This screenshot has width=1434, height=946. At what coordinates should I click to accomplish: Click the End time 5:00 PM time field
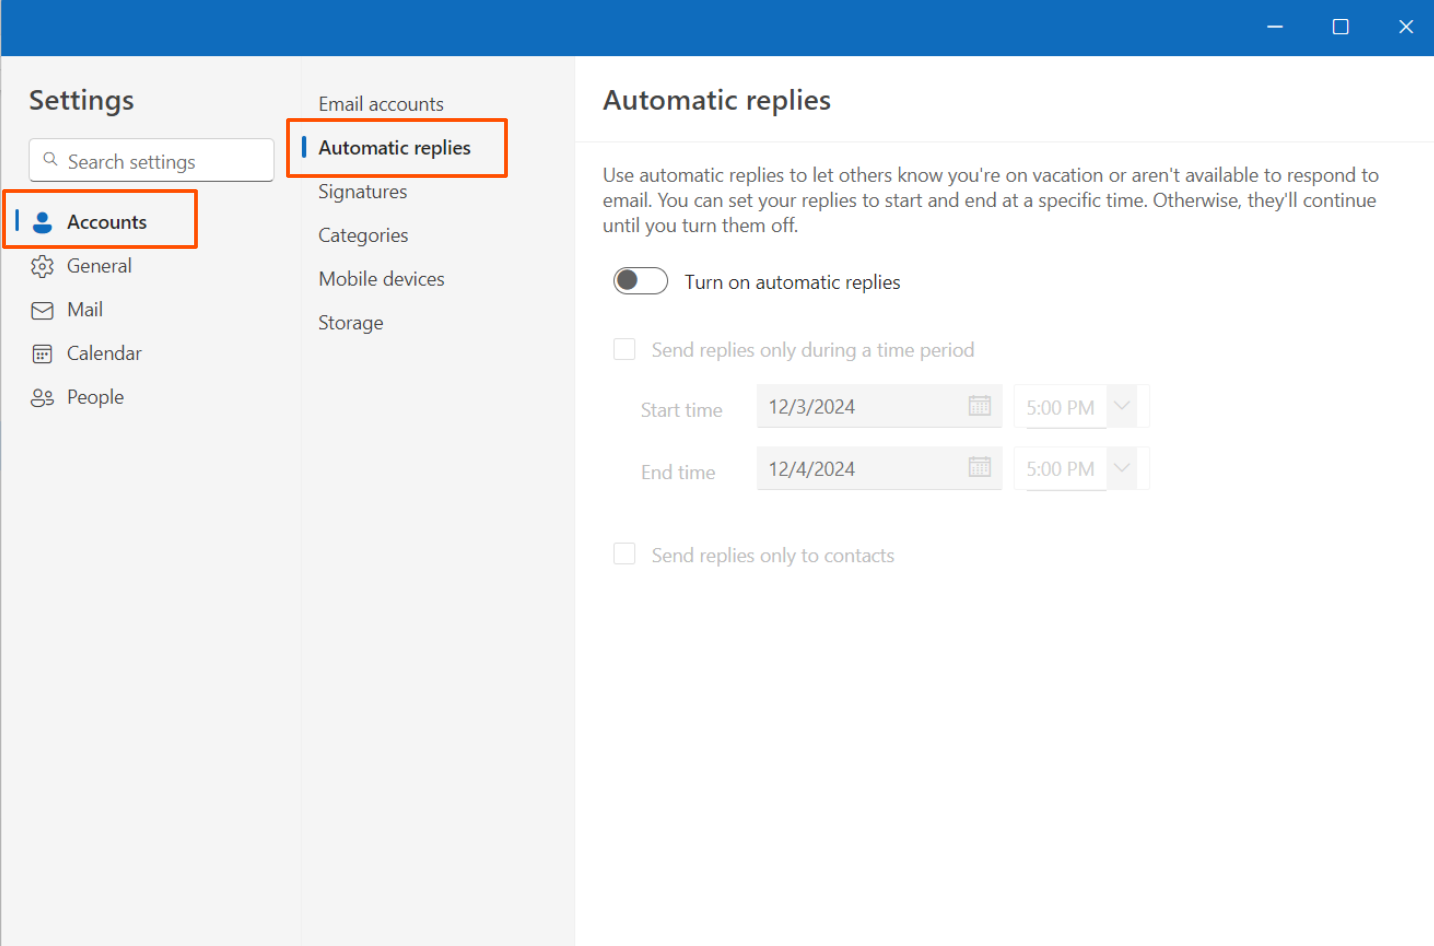(x=1060, y=468)
